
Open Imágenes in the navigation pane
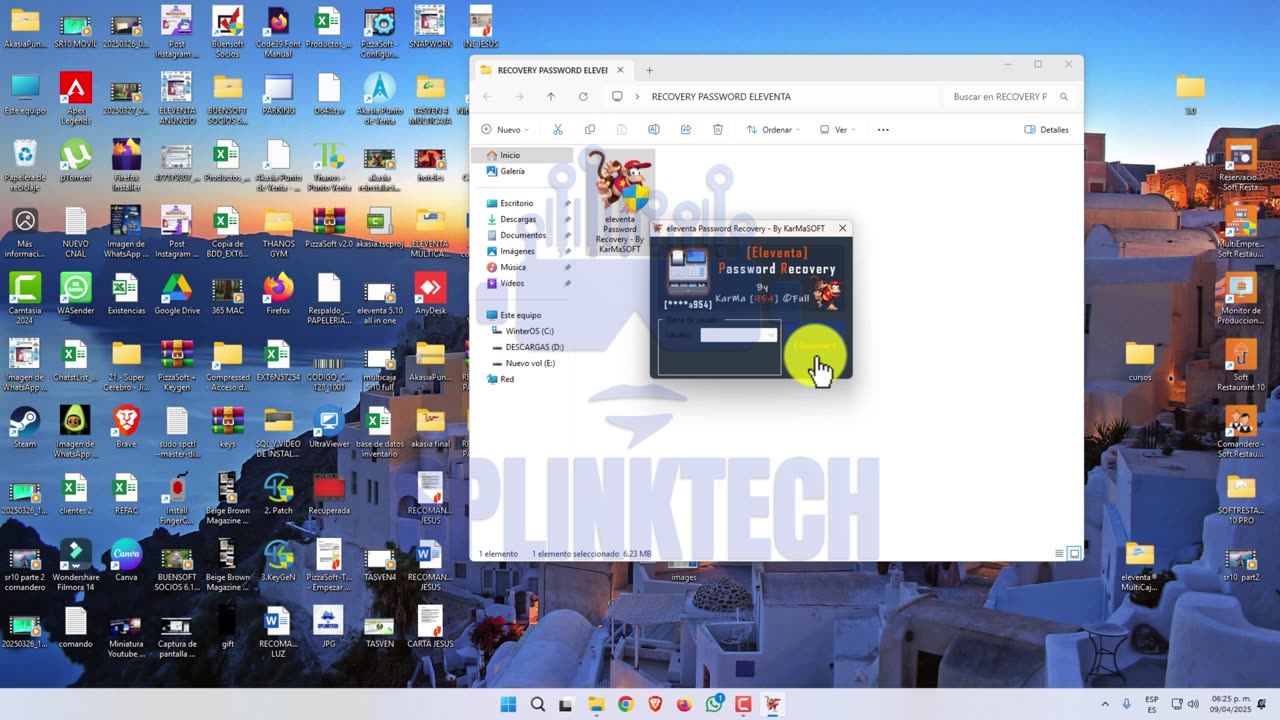[517, 251]
